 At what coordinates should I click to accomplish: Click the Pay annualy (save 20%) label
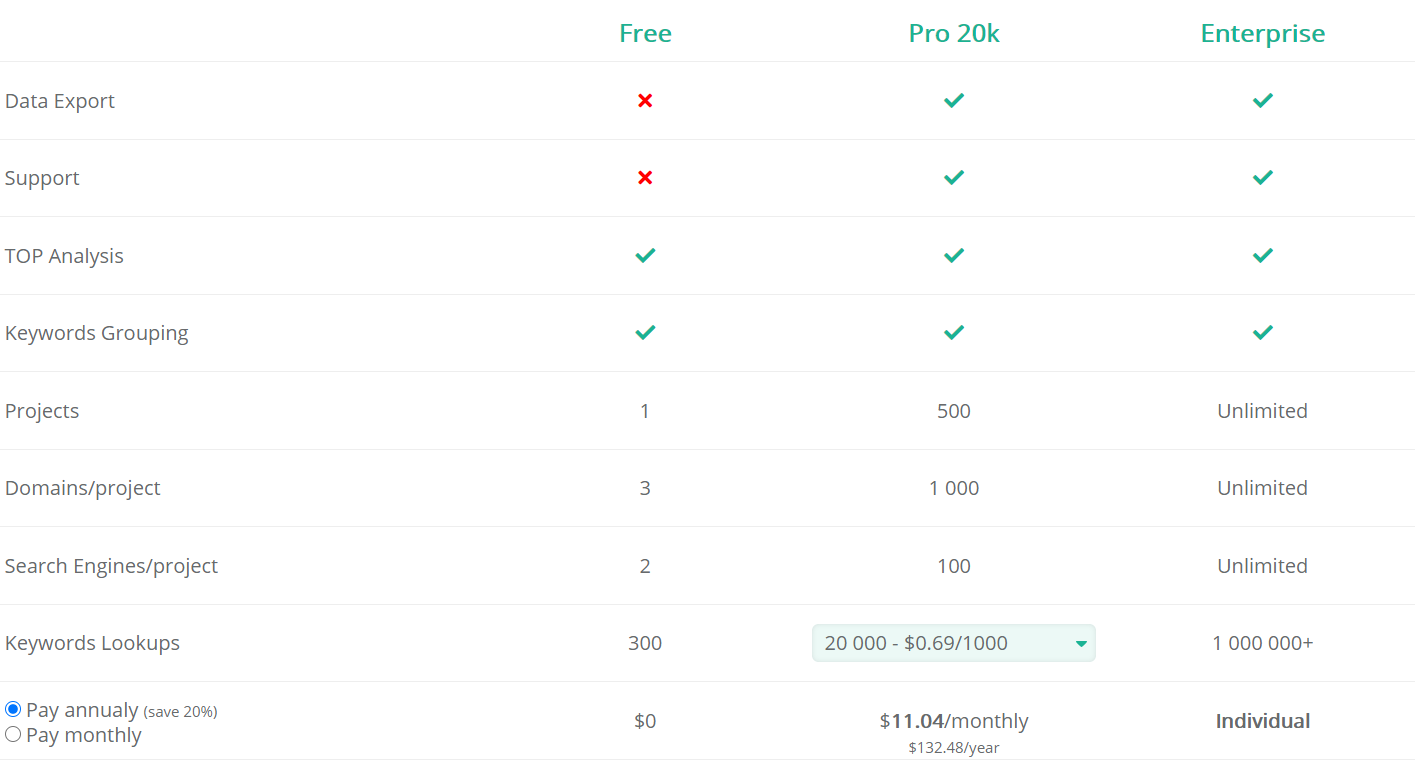(122, 710)
